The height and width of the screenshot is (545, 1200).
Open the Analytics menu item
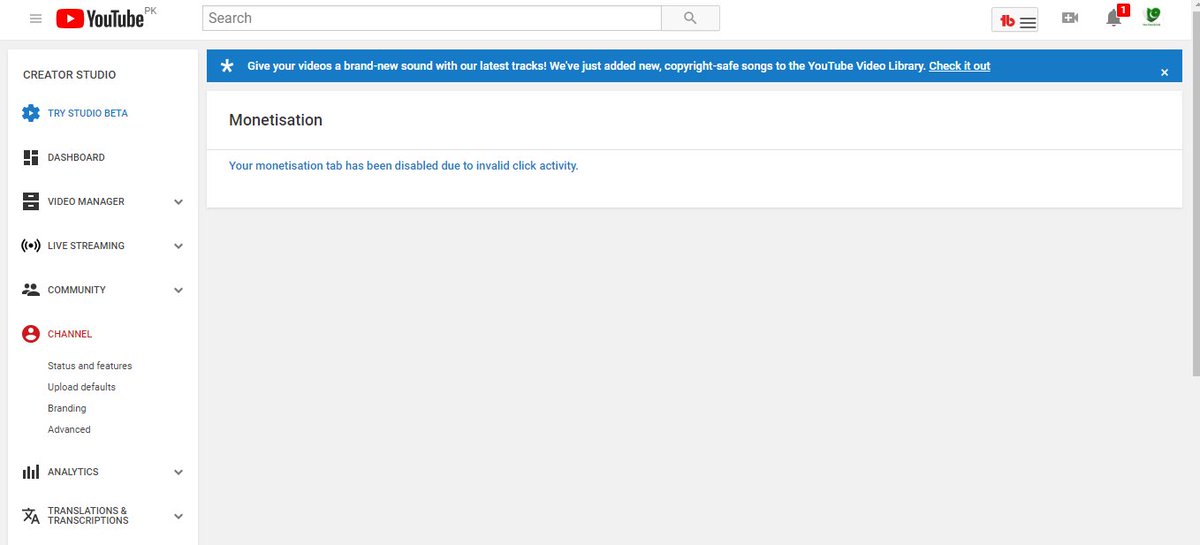click(x=73, y=471)
